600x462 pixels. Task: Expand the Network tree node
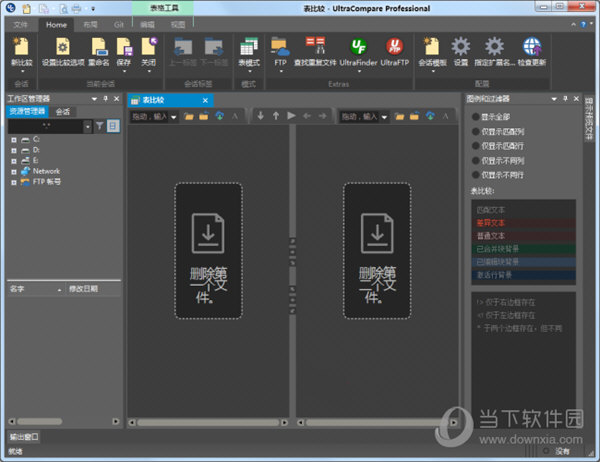tap(14, 172)
